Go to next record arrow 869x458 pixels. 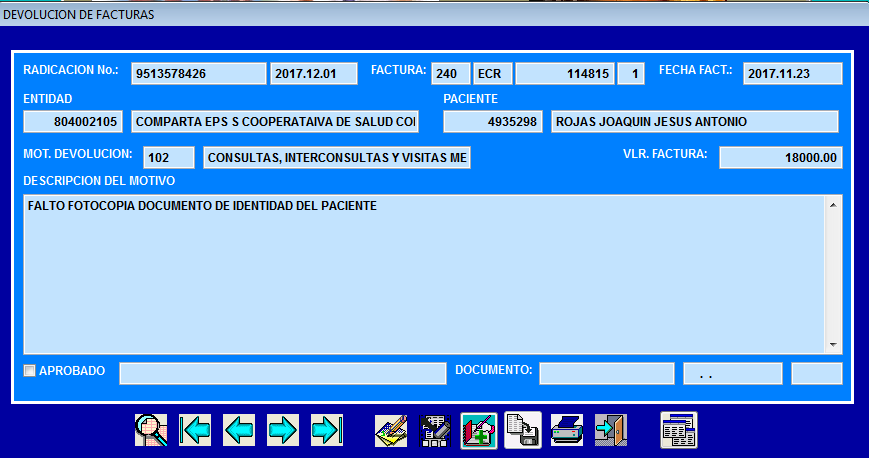(283, 430)
